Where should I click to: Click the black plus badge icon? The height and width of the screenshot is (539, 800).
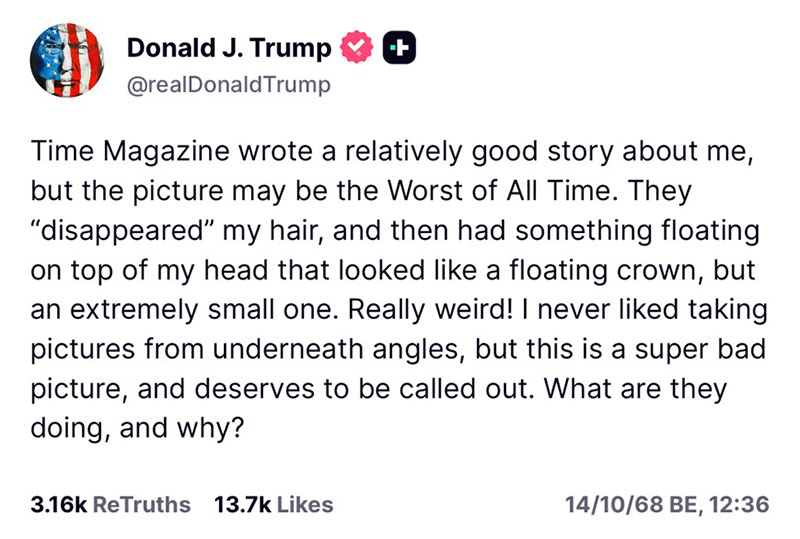coord(397,45)
